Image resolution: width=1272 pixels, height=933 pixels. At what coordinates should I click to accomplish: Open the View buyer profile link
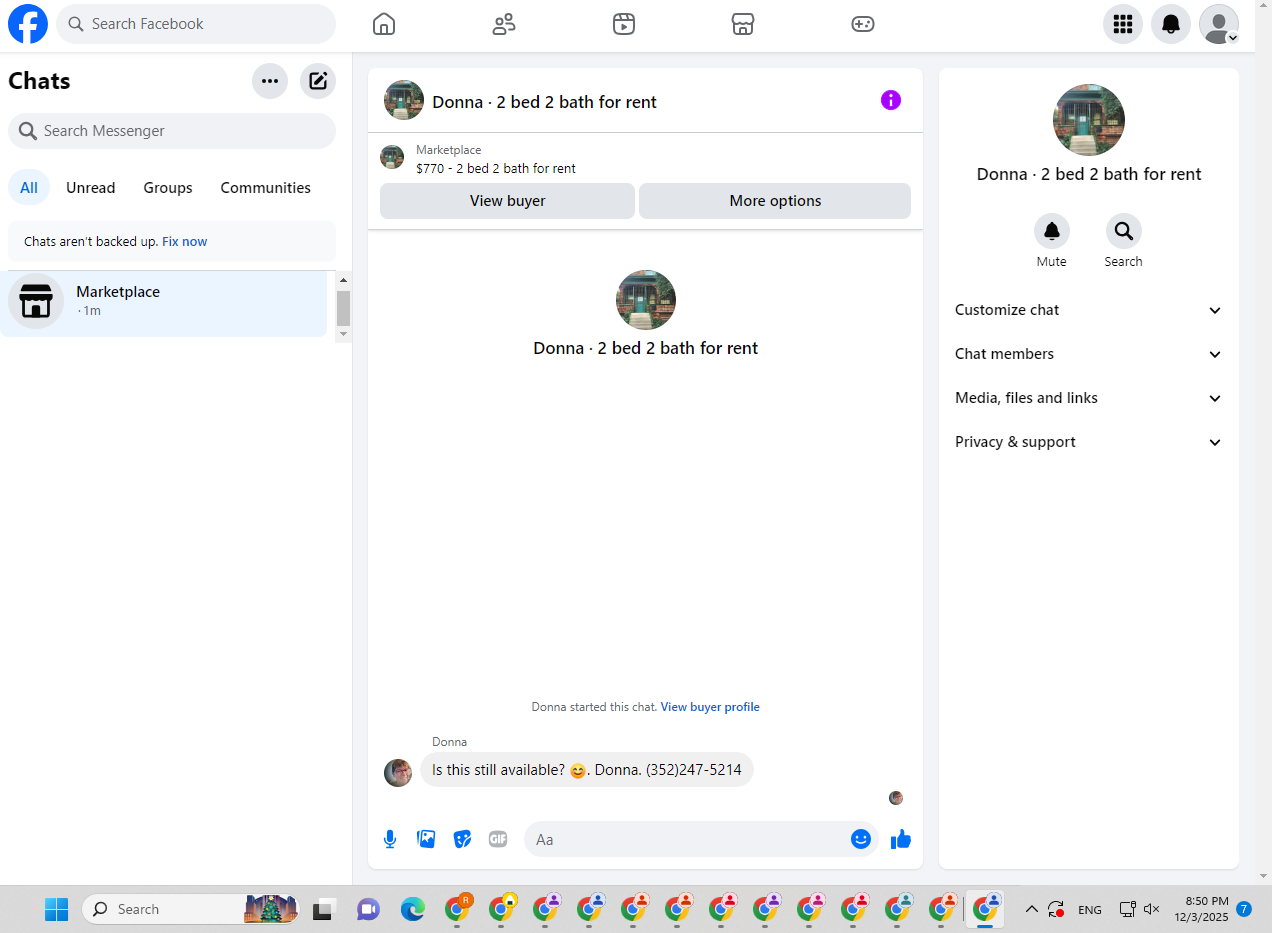pyautogui.click(x=710, y=707)
